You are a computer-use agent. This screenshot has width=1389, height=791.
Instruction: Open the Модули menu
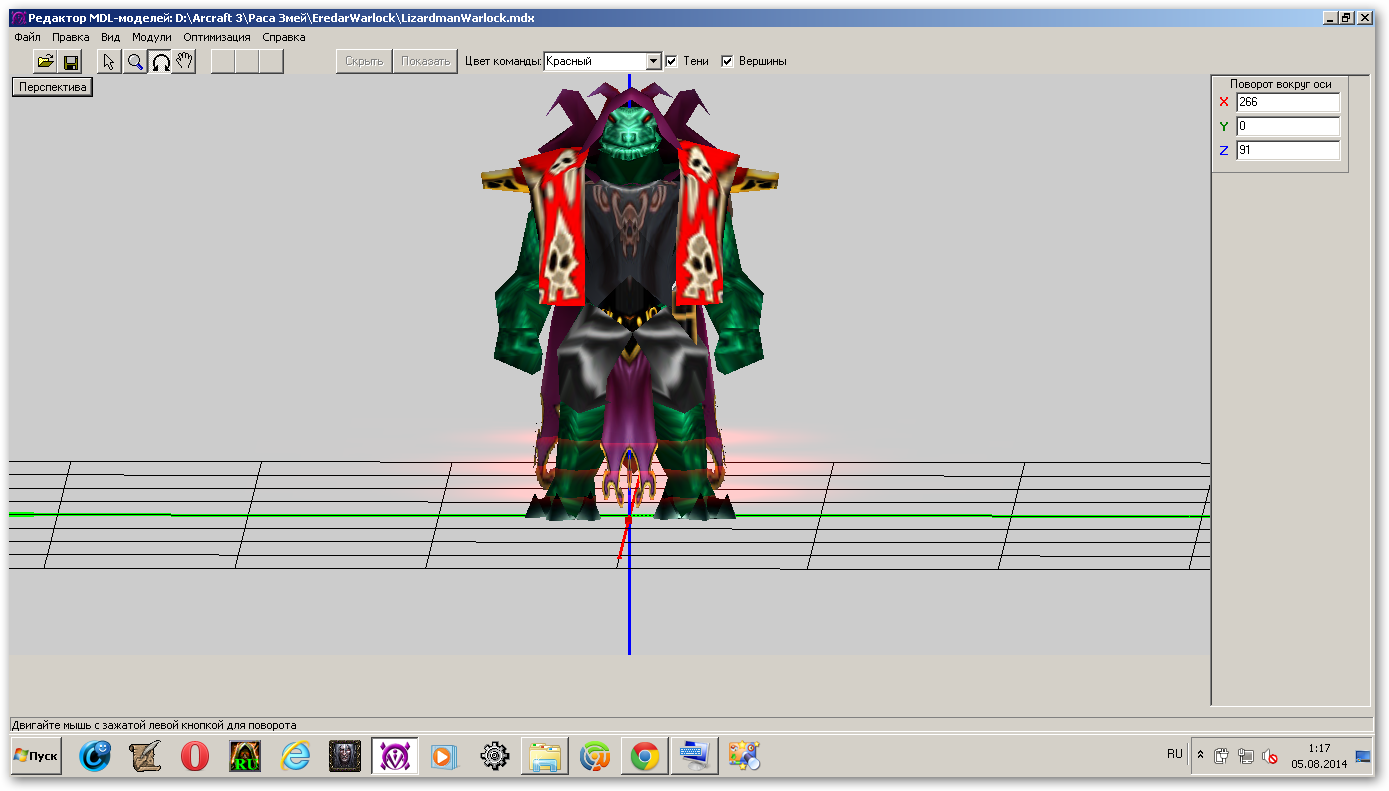152,37
